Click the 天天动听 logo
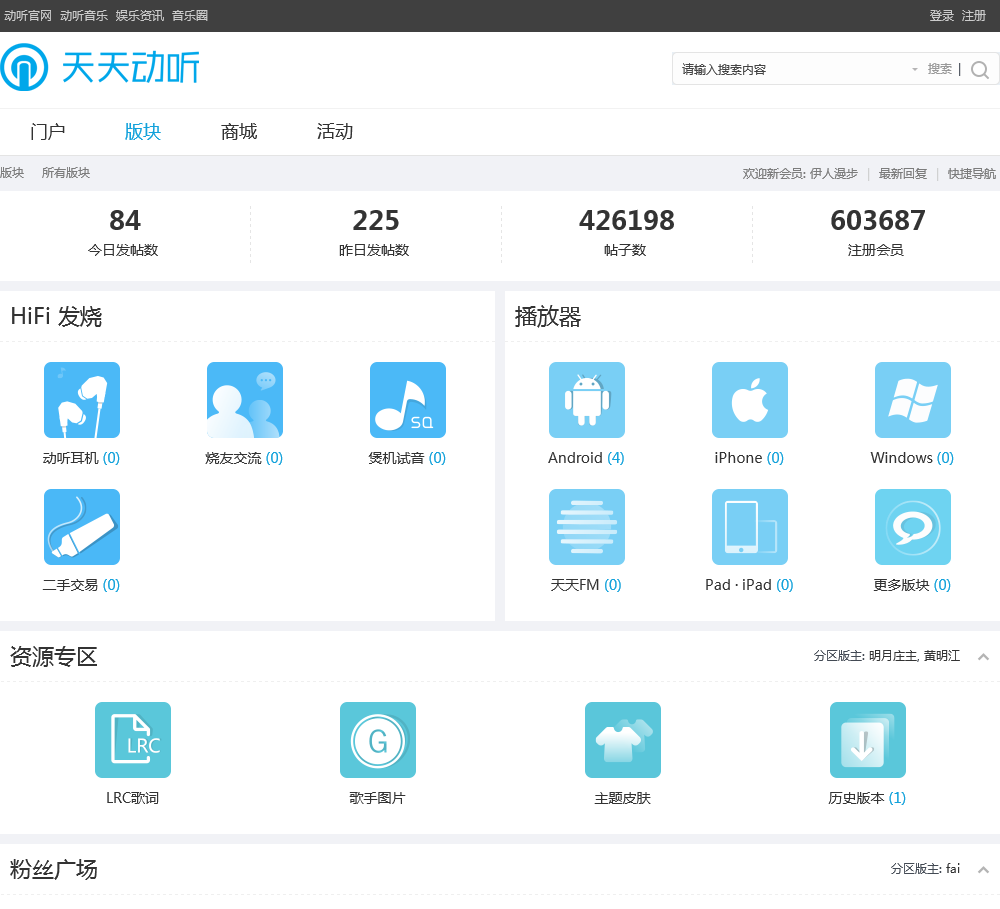1000x909 pixels. (x=99, y=67)
